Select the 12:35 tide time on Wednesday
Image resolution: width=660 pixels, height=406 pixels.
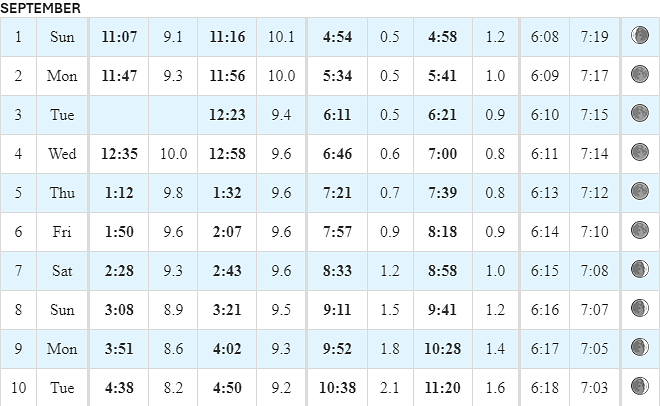119,154
